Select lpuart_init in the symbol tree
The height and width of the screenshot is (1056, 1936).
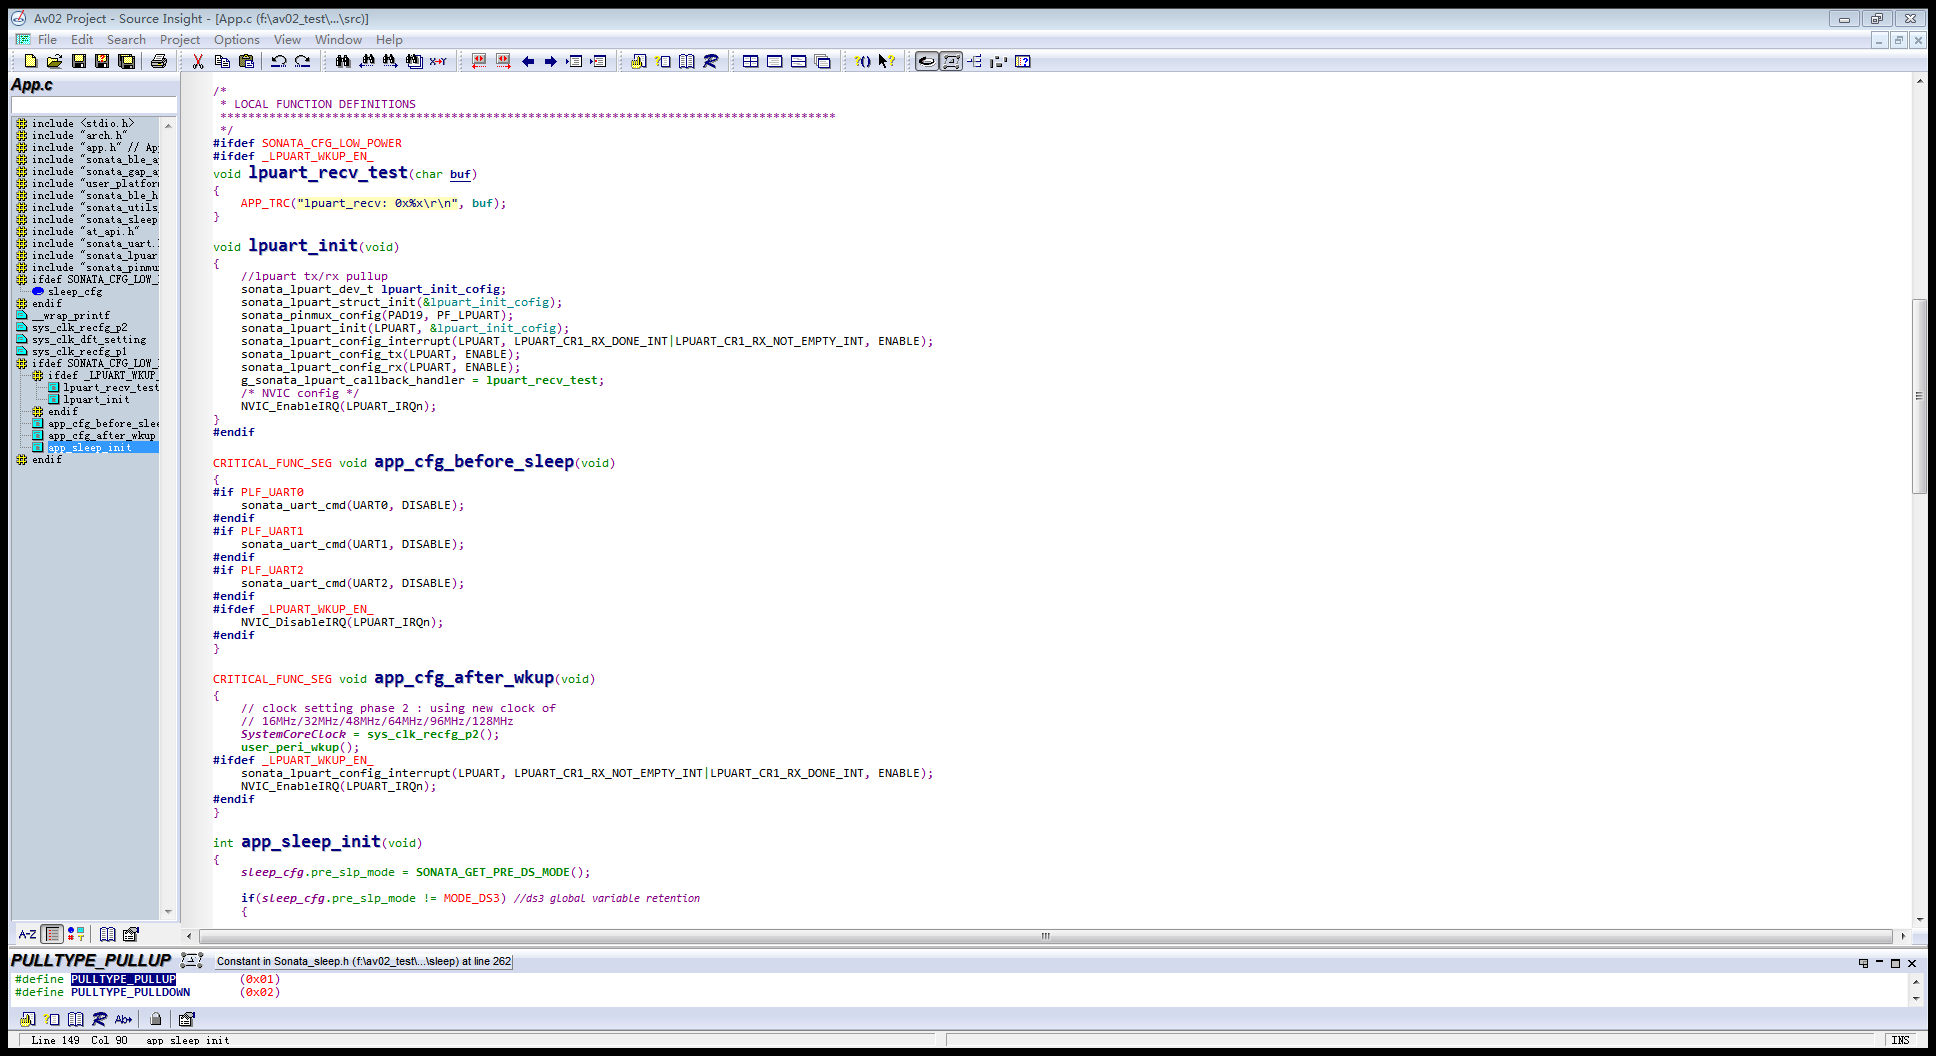coord(96,400)
